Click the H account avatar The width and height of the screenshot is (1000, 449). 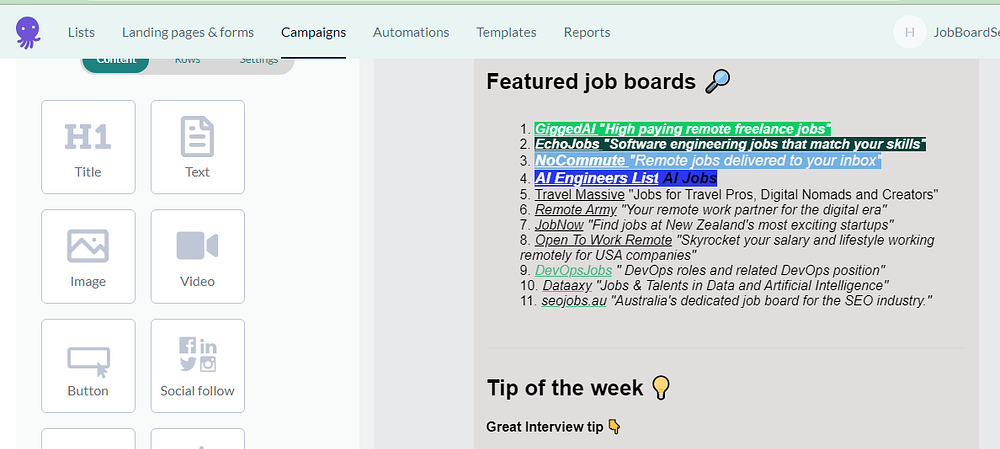[909, 32]
